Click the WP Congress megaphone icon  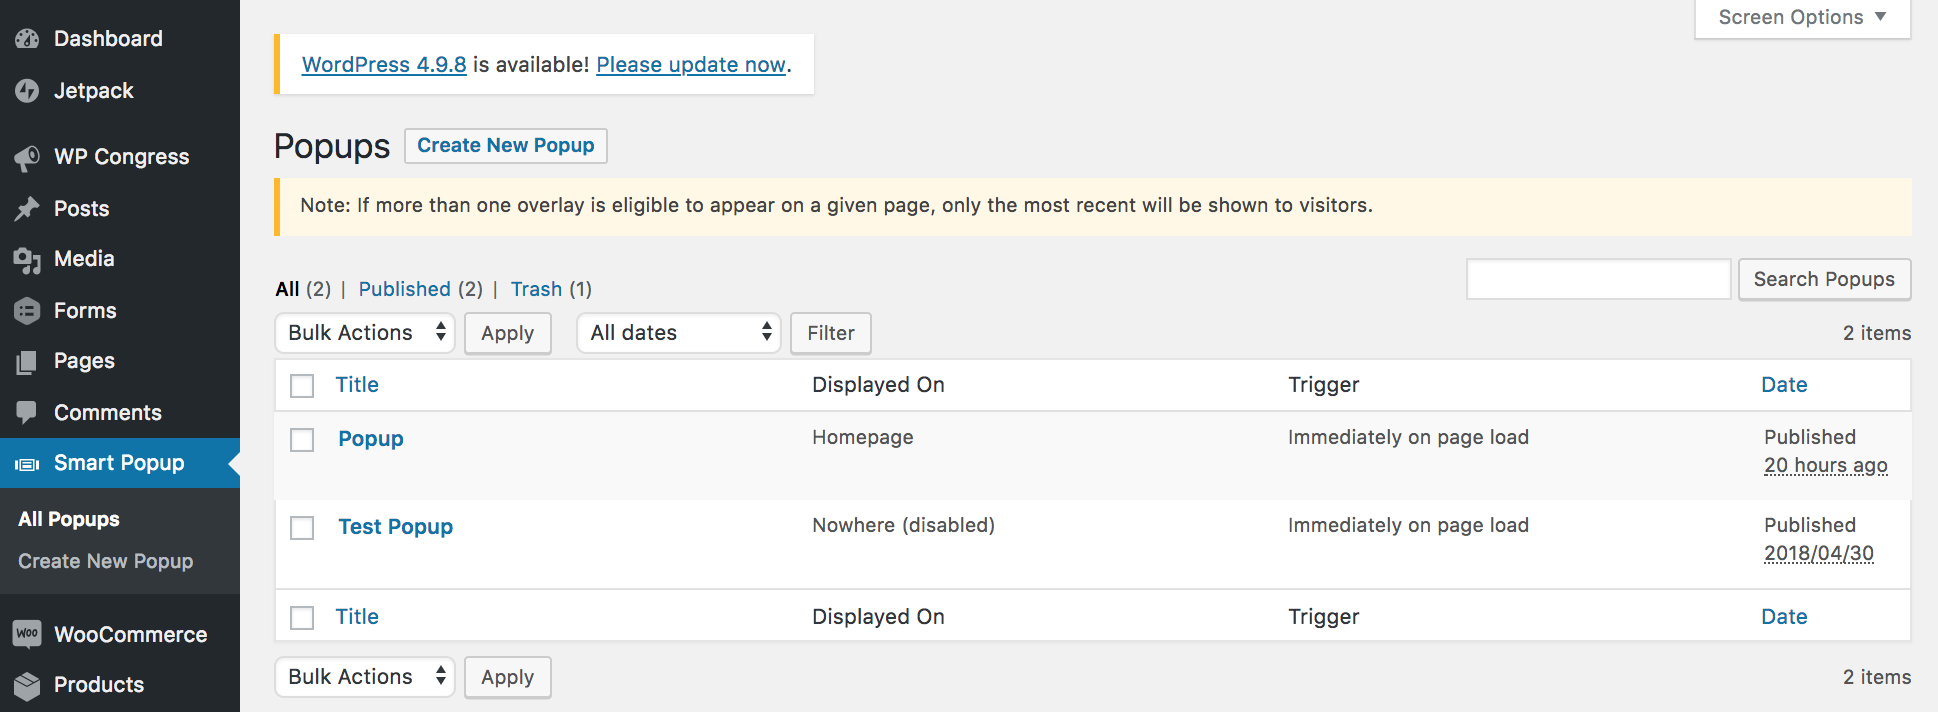[x=27, y=157]
